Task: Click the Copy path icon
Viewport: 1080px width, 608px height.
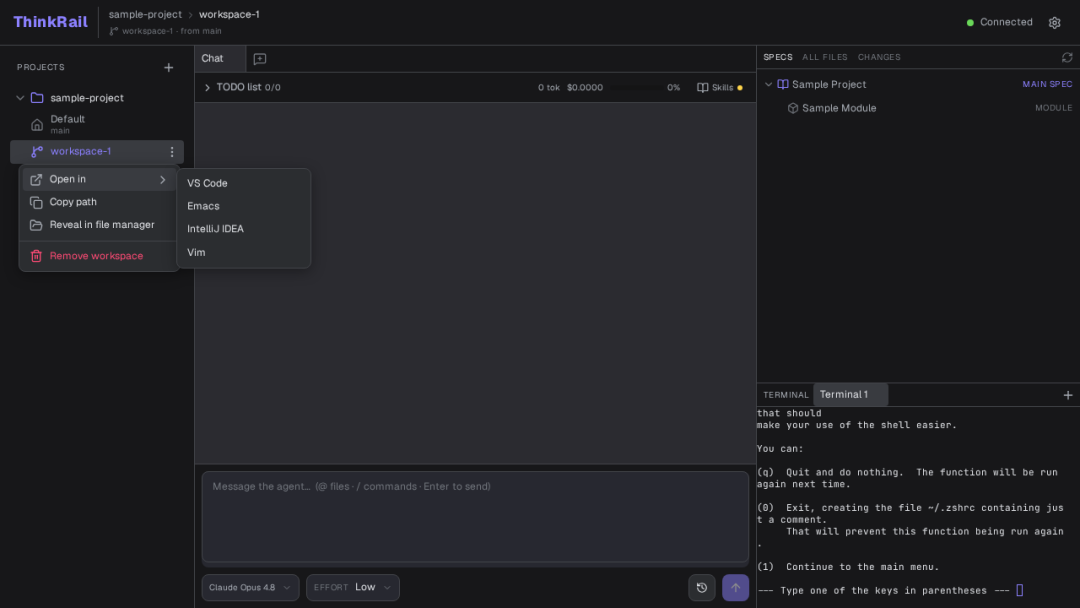Action: click(x=37, y=202)
